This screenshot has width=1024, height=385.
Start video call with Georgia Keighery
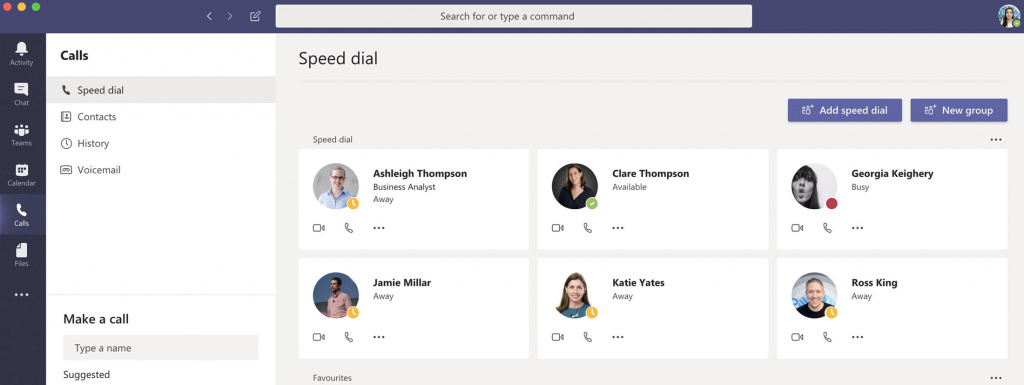click(797, 228)
